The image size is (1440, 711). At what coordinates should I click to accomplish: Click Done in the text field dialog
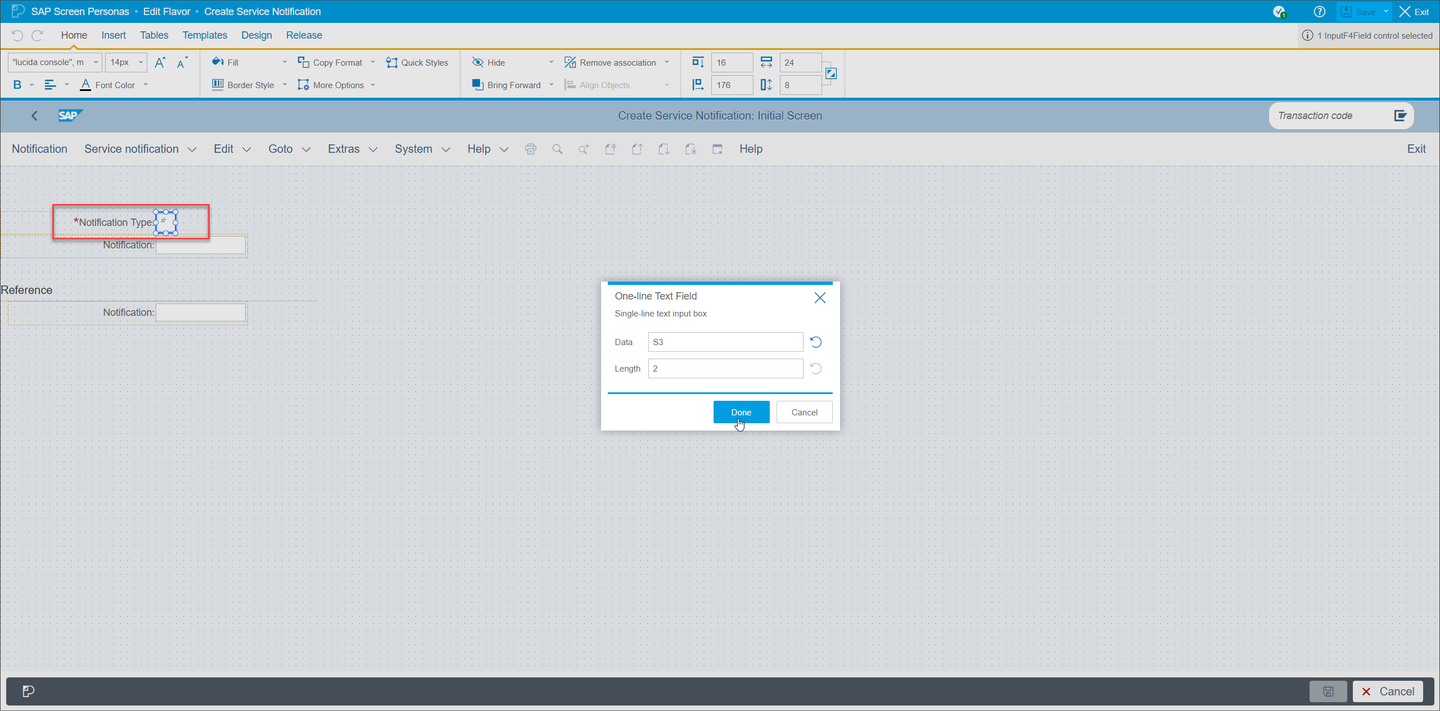[x=741, y=412]
